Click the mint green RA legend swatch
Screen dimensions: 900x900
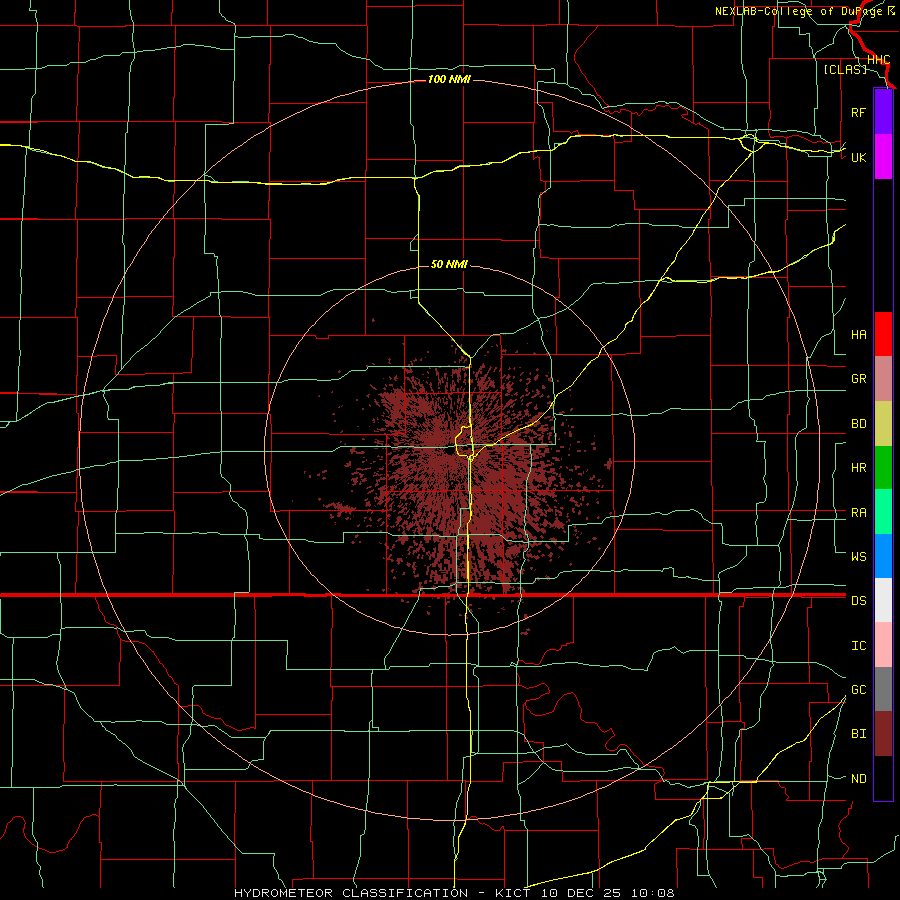(x=883, y=512)
